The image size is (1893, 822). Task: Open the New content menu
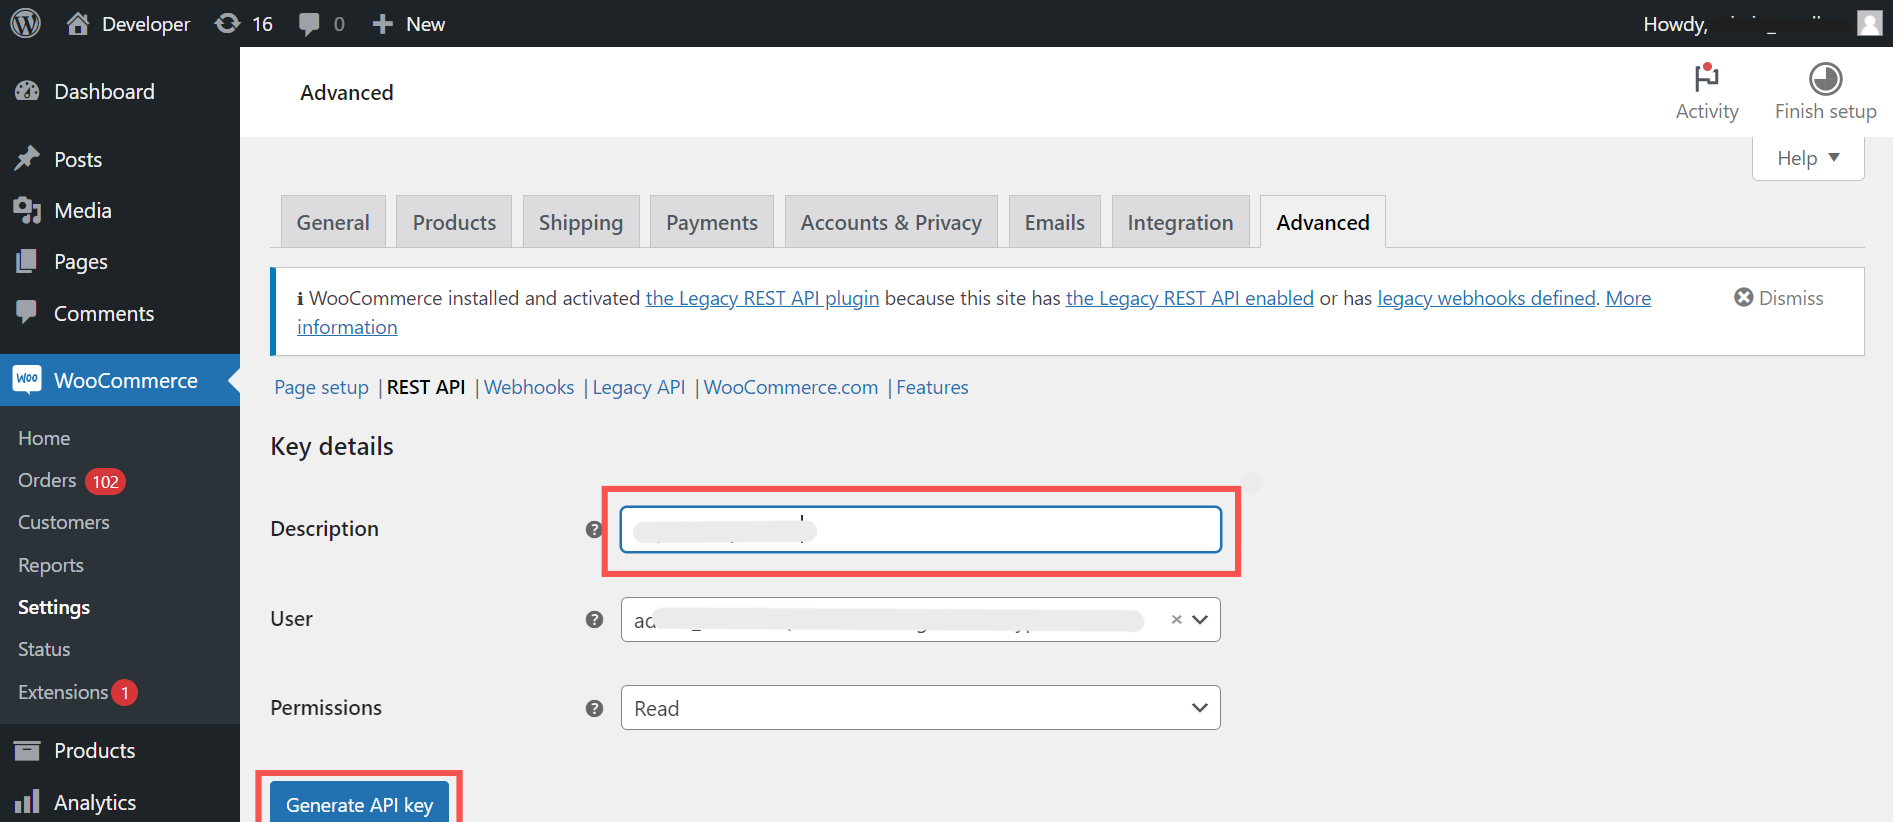408,24
